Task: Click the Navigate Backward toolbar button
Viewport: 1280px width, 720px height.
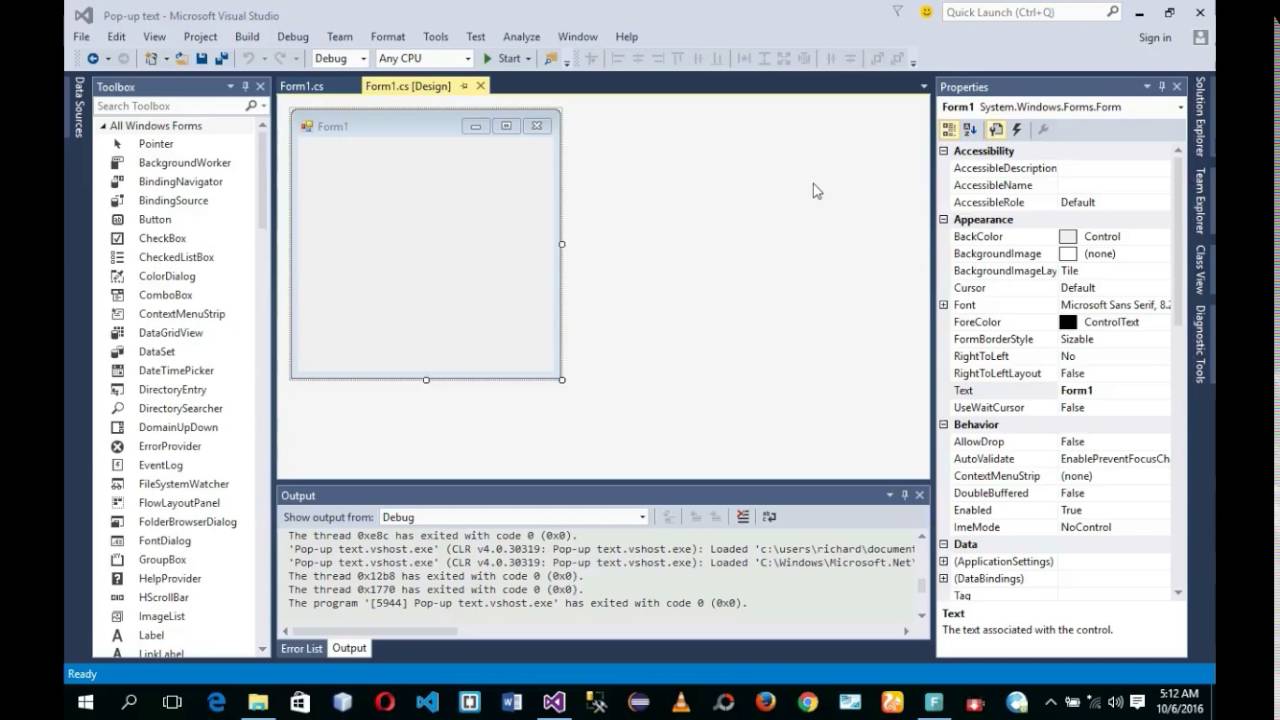Action: [x=93, y=58]
